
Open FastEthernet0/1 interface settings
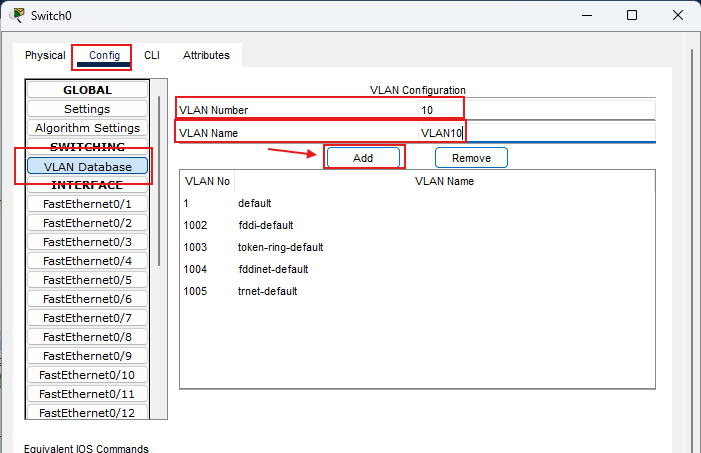[88, 204]
